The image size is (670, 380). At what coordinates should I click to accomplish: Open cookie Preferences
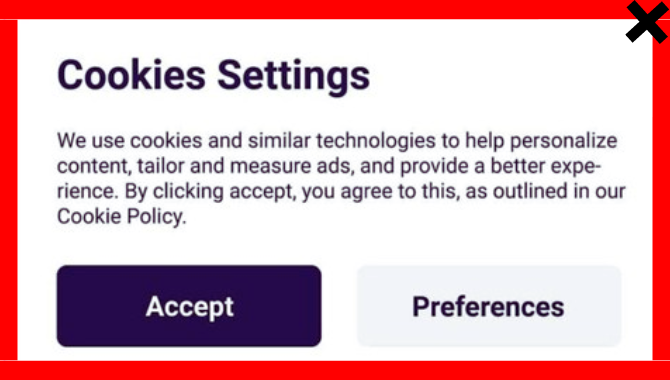[x=489, y=306]
